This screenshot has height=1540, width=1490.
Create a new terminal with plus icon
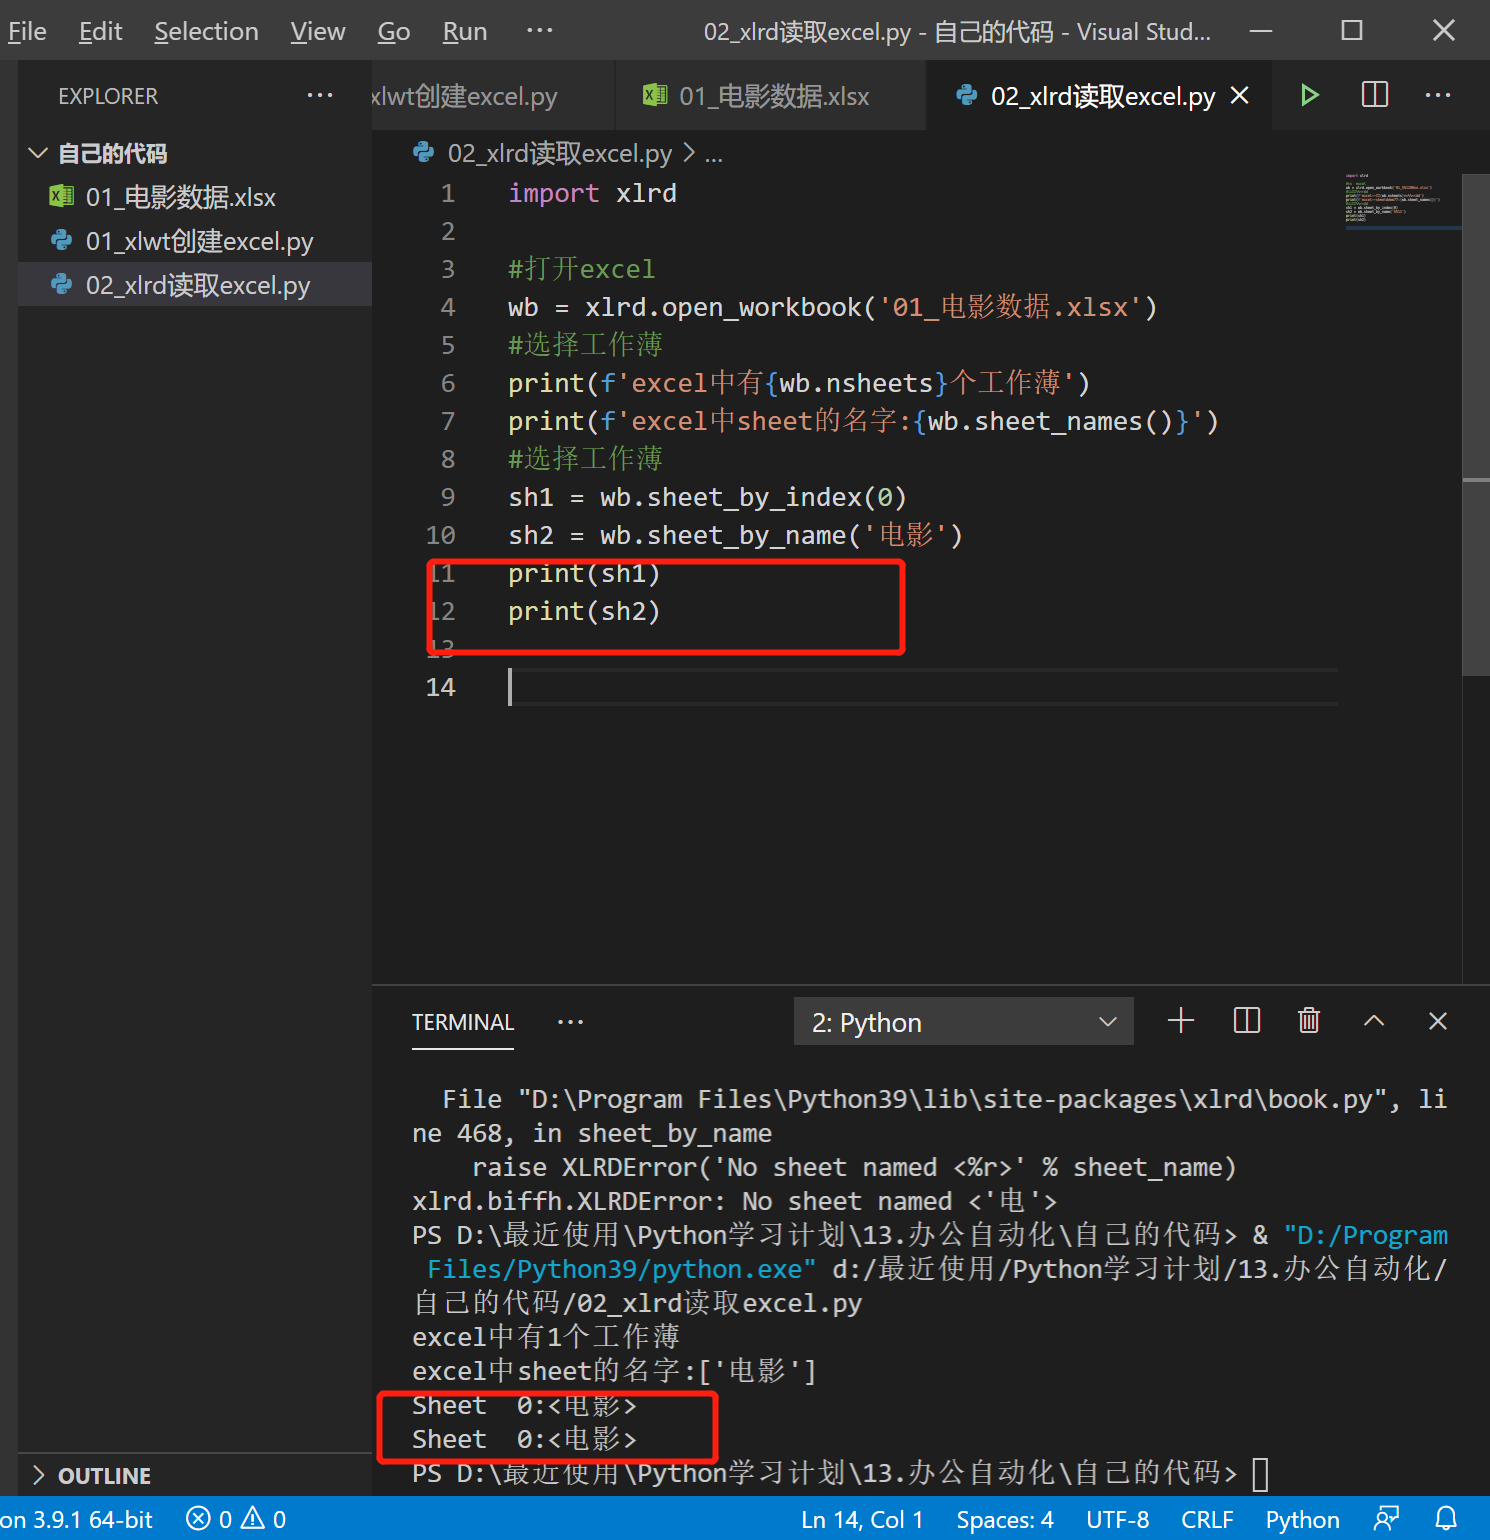[x=1181, y=1020]
